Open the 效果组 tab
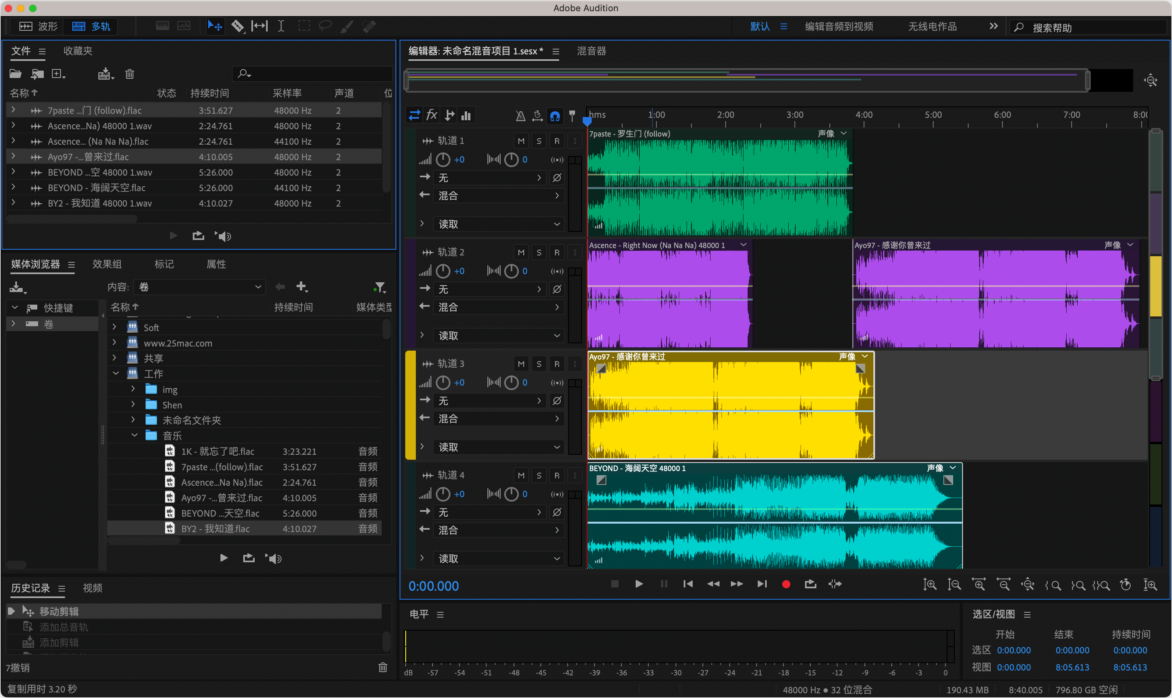The height and width of the screenshot is (698, 1172). [x=107, y=264]
